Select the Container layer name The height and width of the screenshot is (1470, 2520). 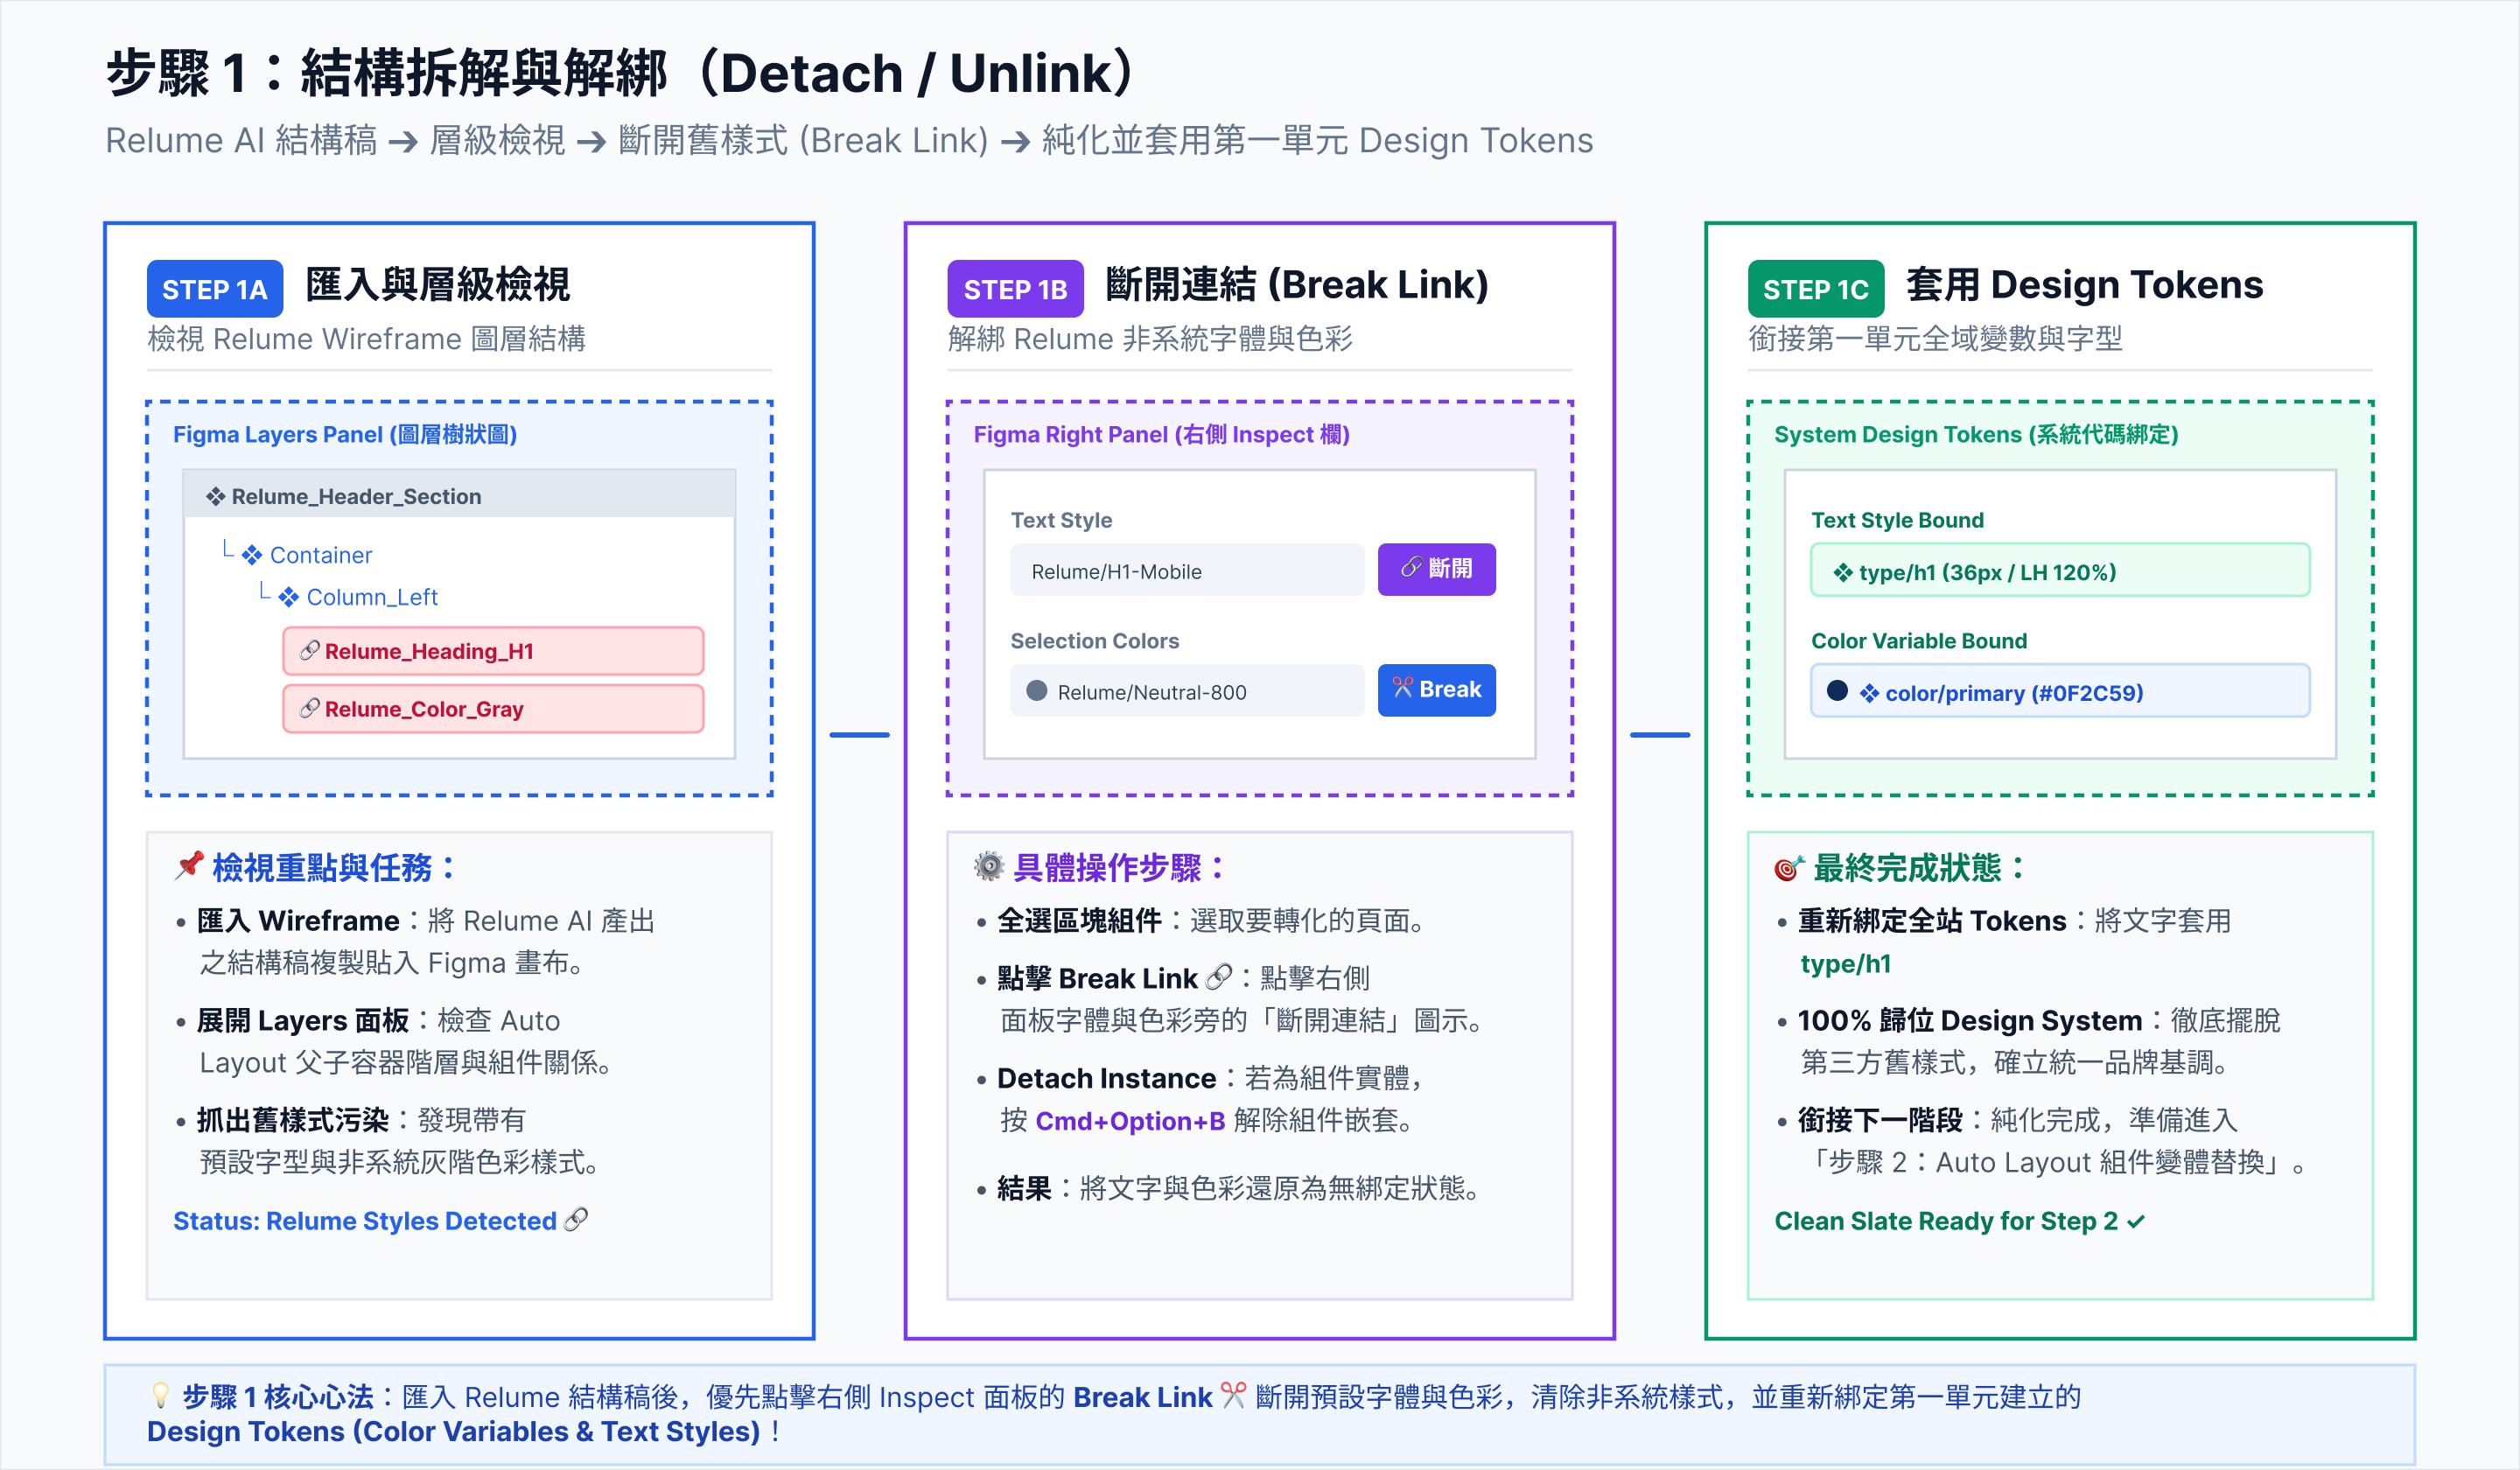pos(321,555)
